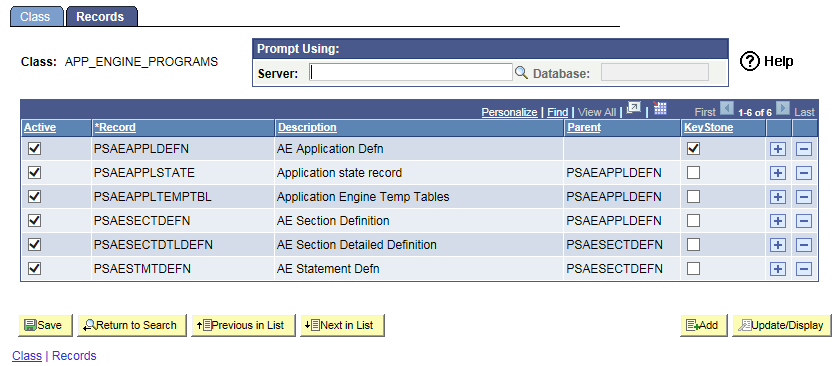Uncheck Active for PSAESECTDEFN
This screenshot has width=832, height=366.
[x=34, y=221]
